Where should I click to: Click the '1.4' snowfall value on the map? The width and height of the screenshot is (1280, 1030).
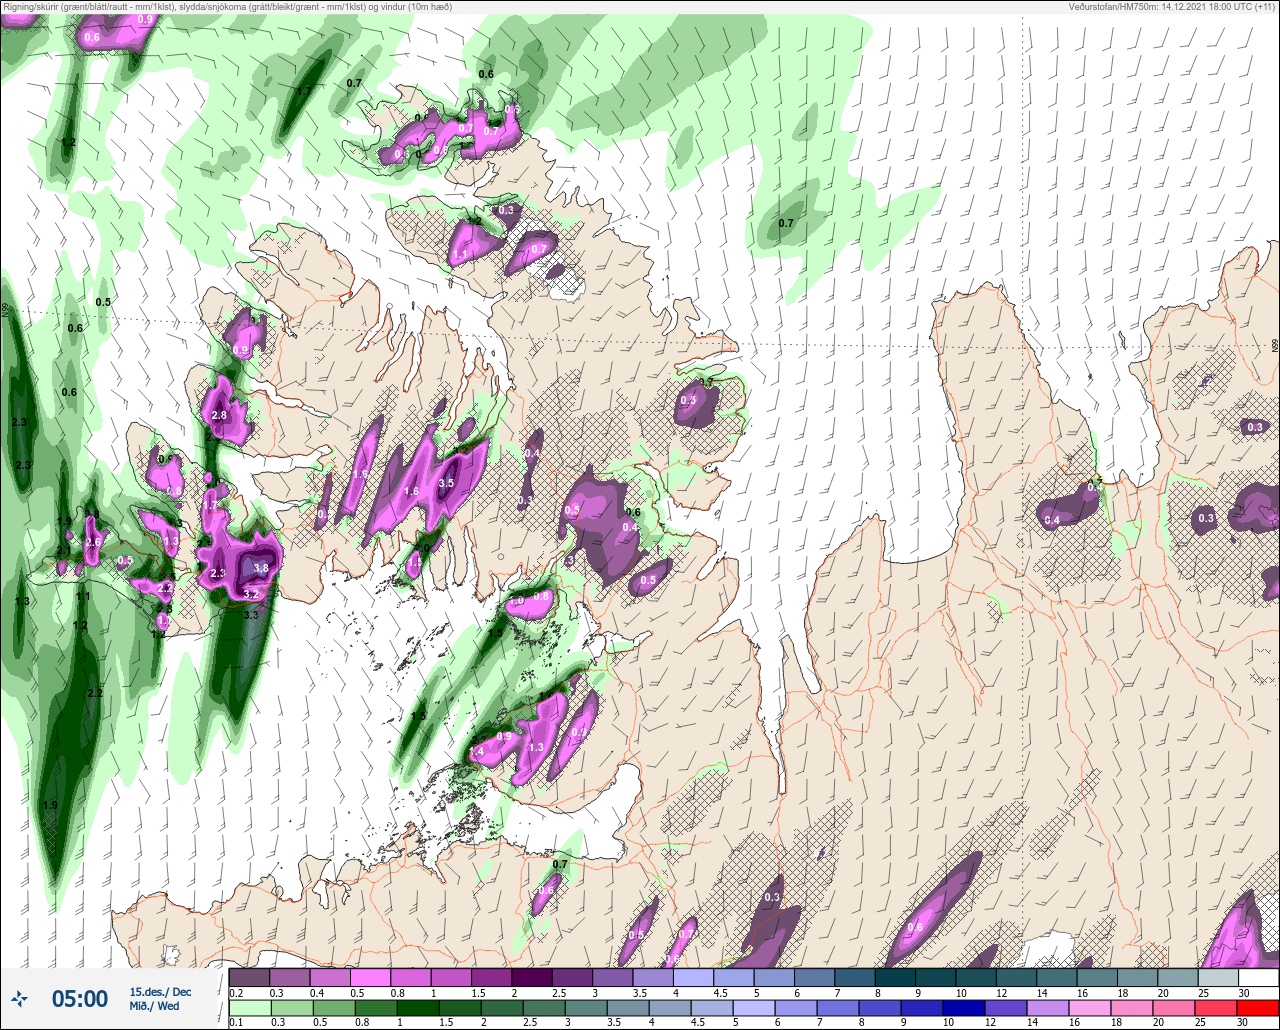click(477, 752)
